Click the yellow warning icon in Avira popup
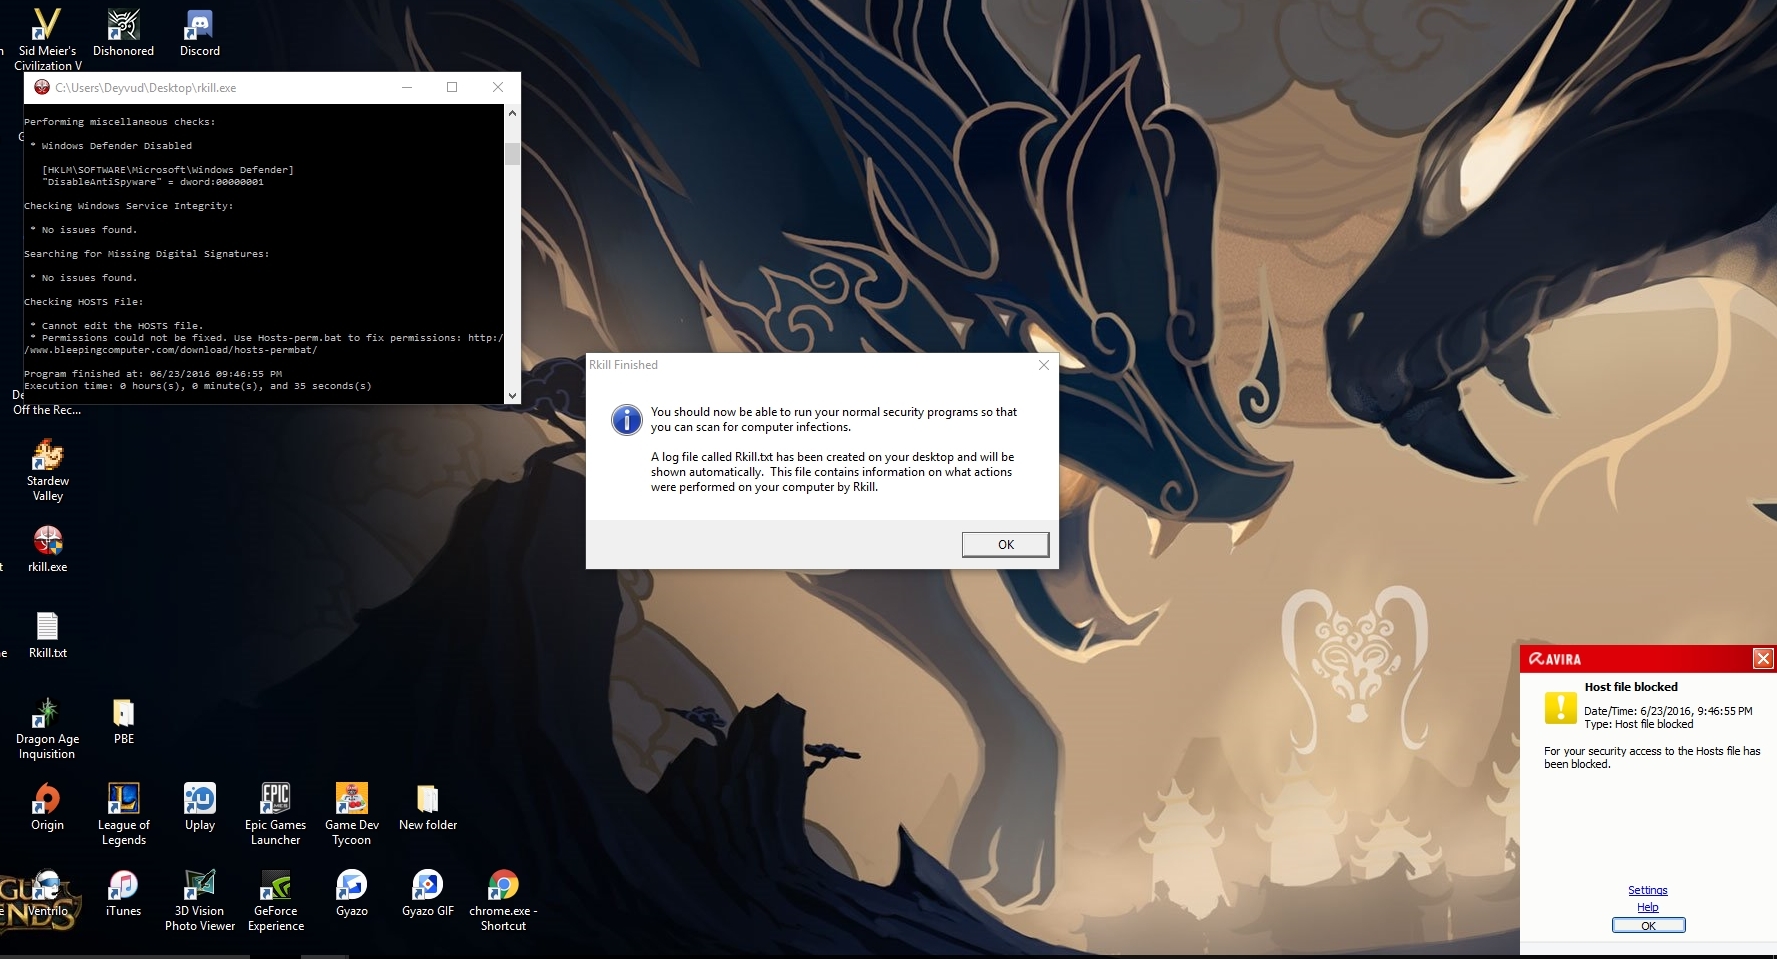The height and width of the screenshot is (959, 1777). [x=1560, y=707]
